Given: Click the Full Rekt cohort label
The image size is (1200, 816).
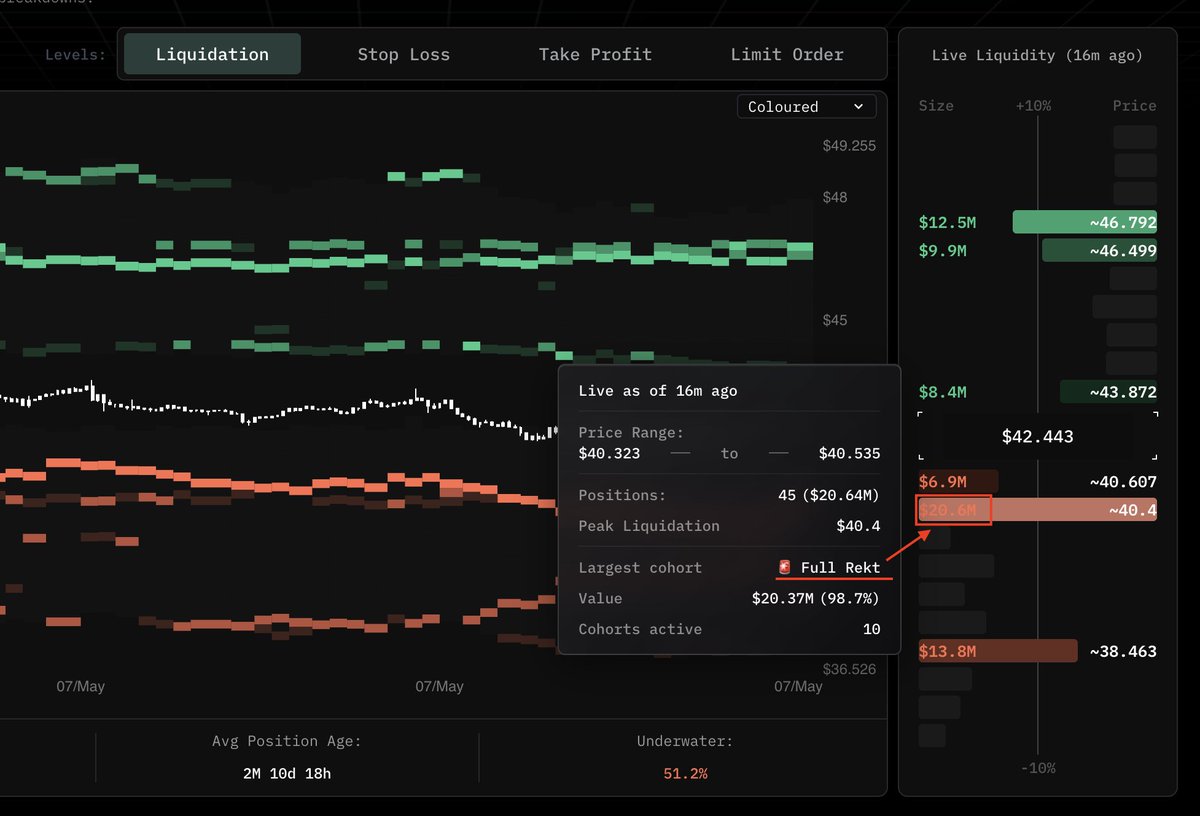Looking at the screenshot, I should [x=840, y=567].
